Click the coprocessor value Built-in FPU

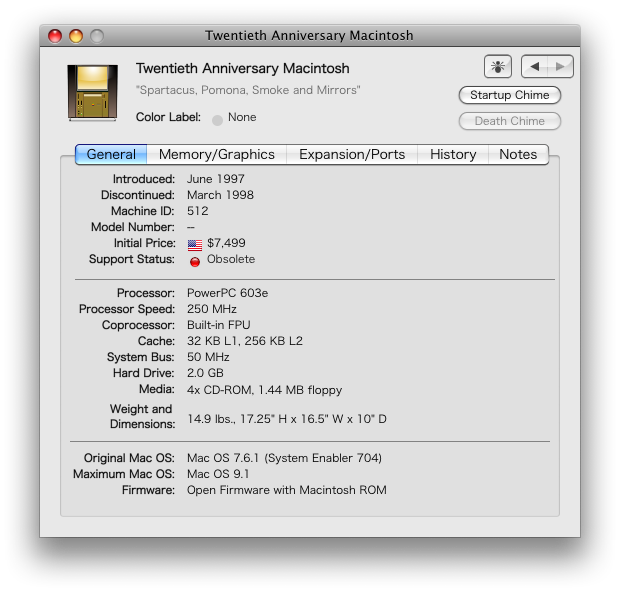219,325
